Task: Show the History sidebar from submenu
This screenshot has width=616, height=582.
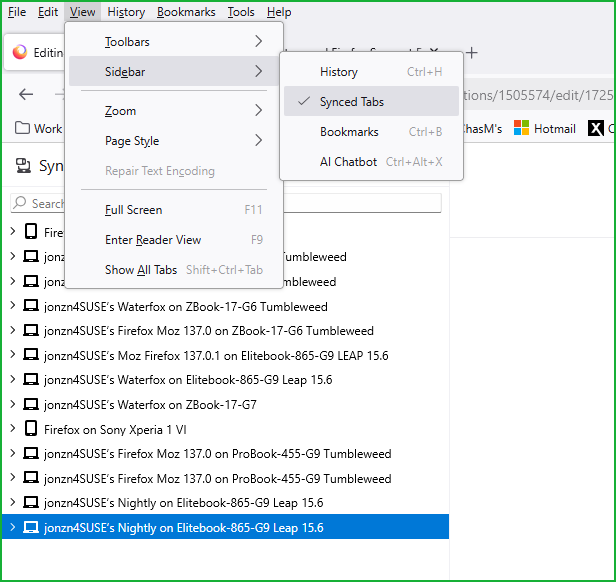Action: click(371, 72)
